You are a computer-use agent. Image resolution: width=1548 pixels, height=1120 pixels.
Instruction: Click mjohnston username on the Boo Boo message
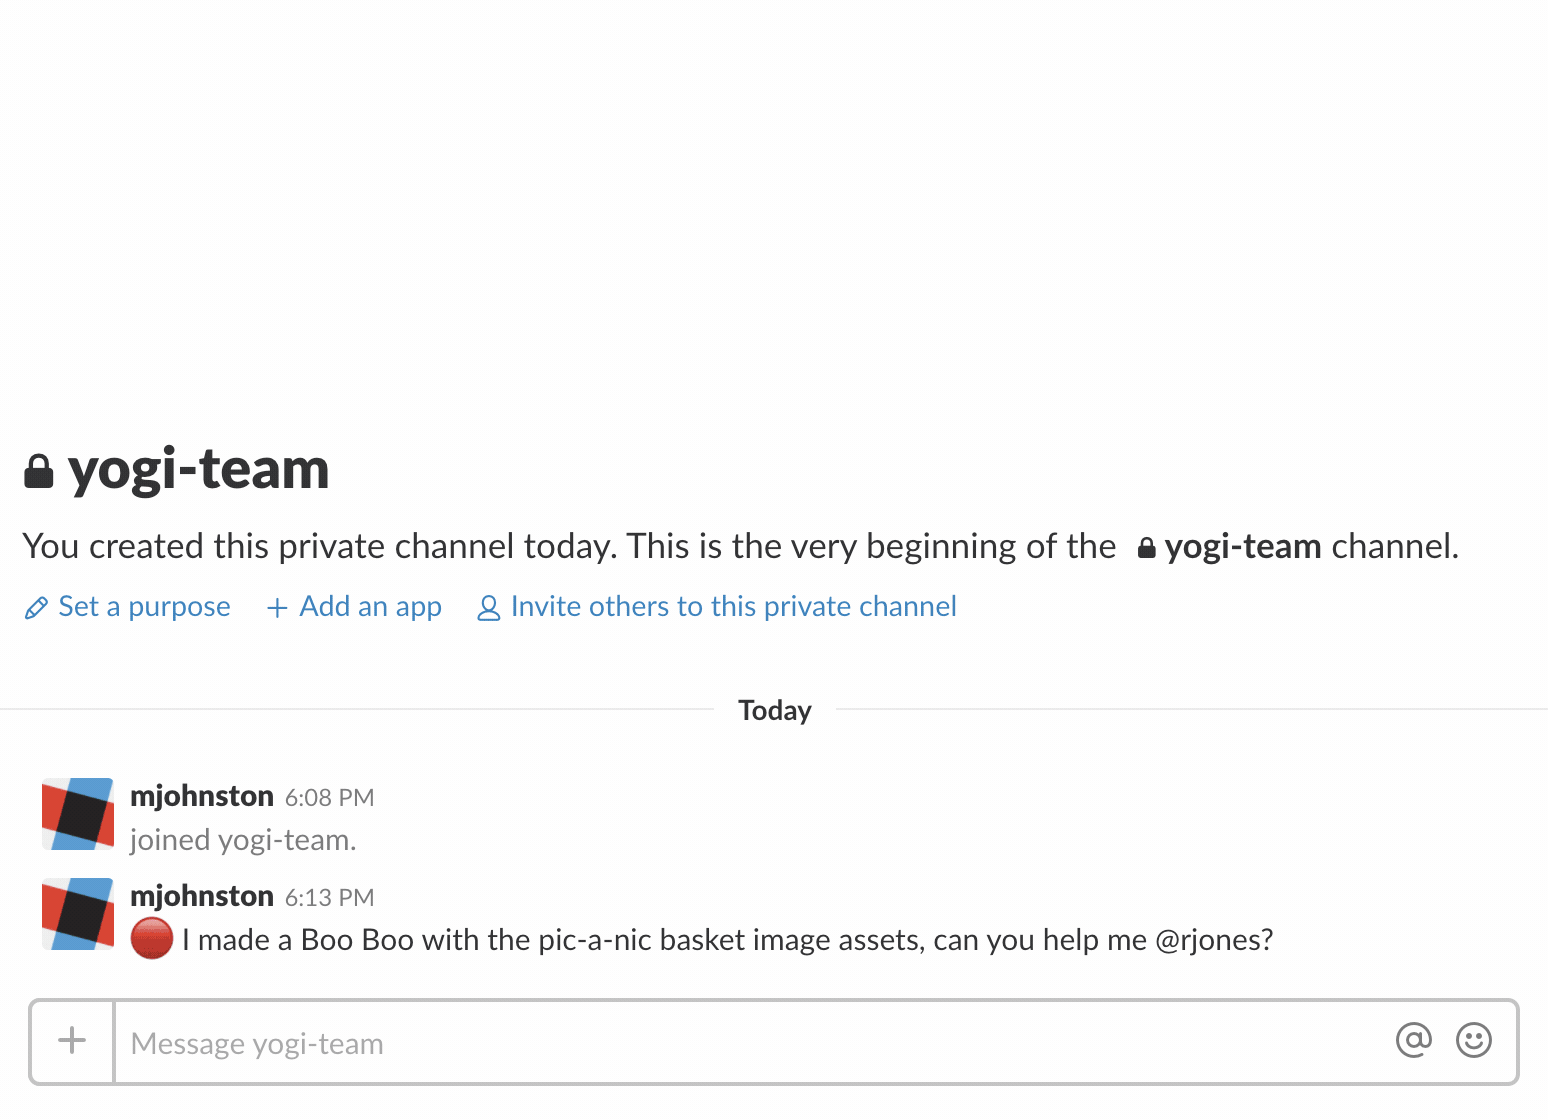[x=202, y=896]
